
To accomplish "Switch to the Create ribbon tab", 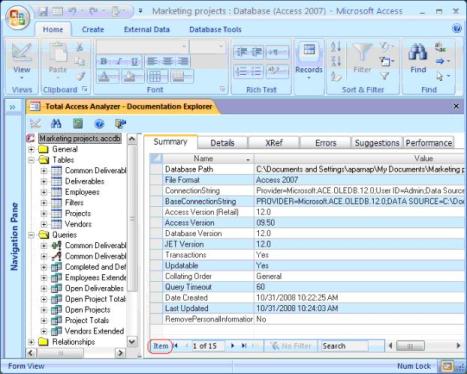I will point(93,29).
